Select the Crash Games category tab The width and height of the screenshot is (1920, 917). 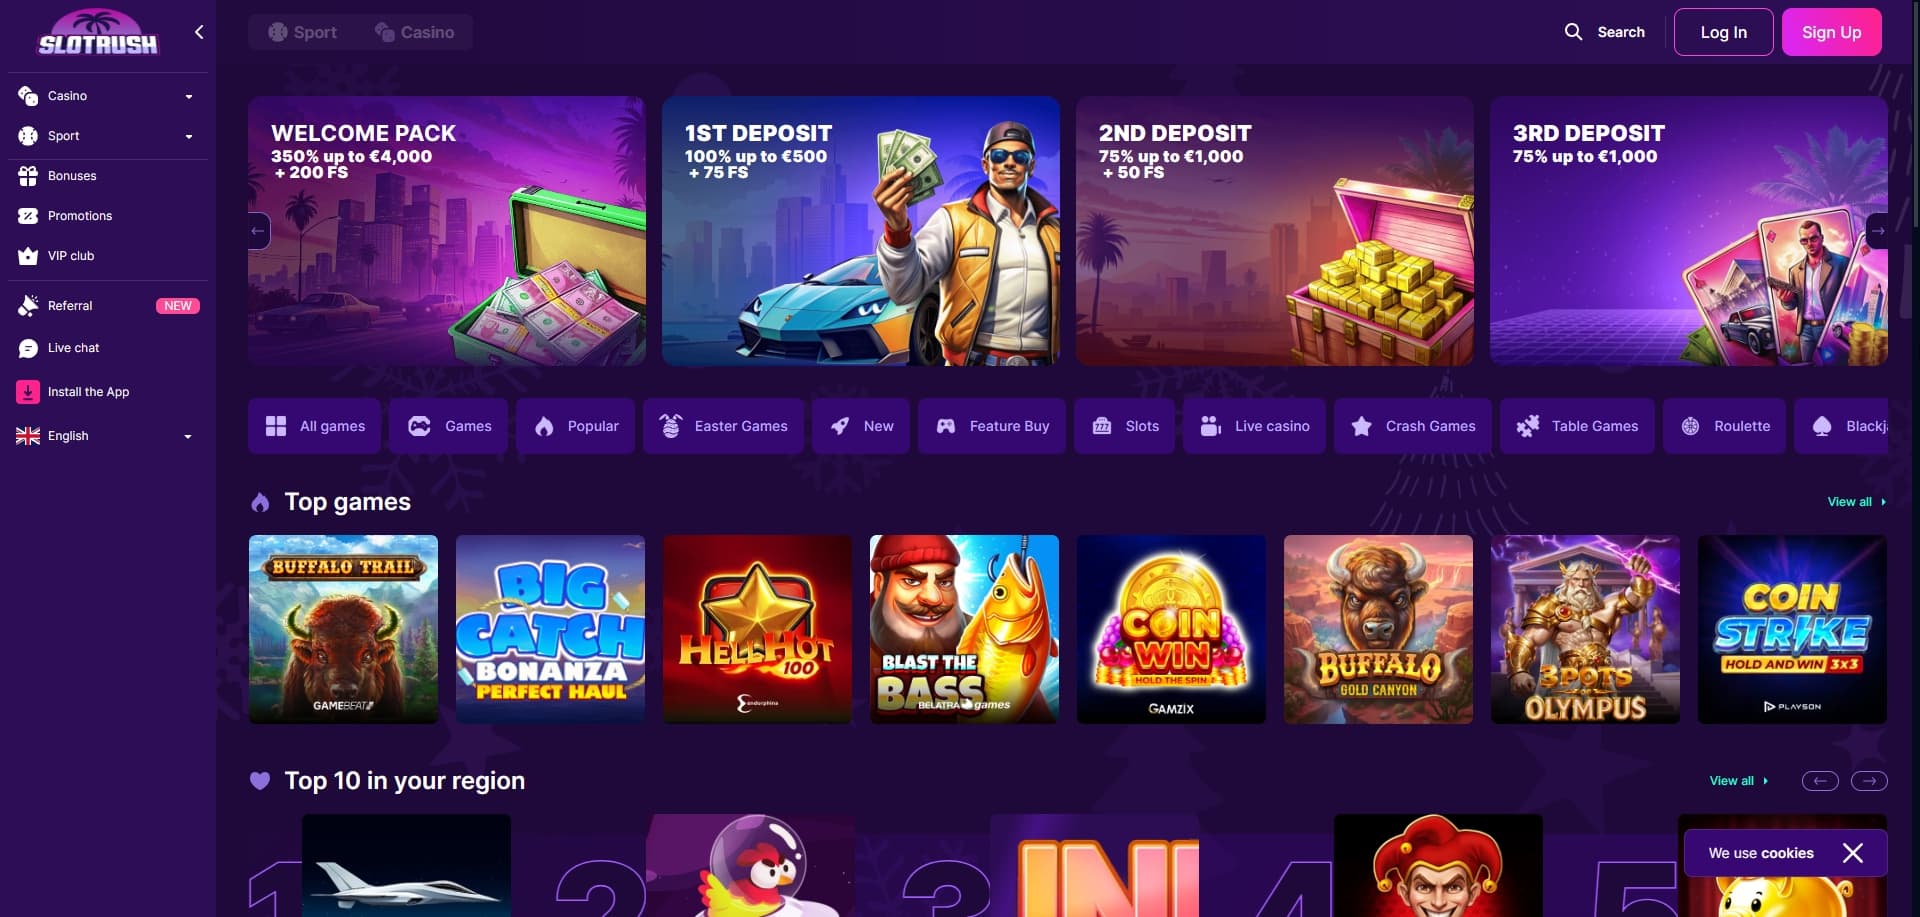(x=1412, y=426)
